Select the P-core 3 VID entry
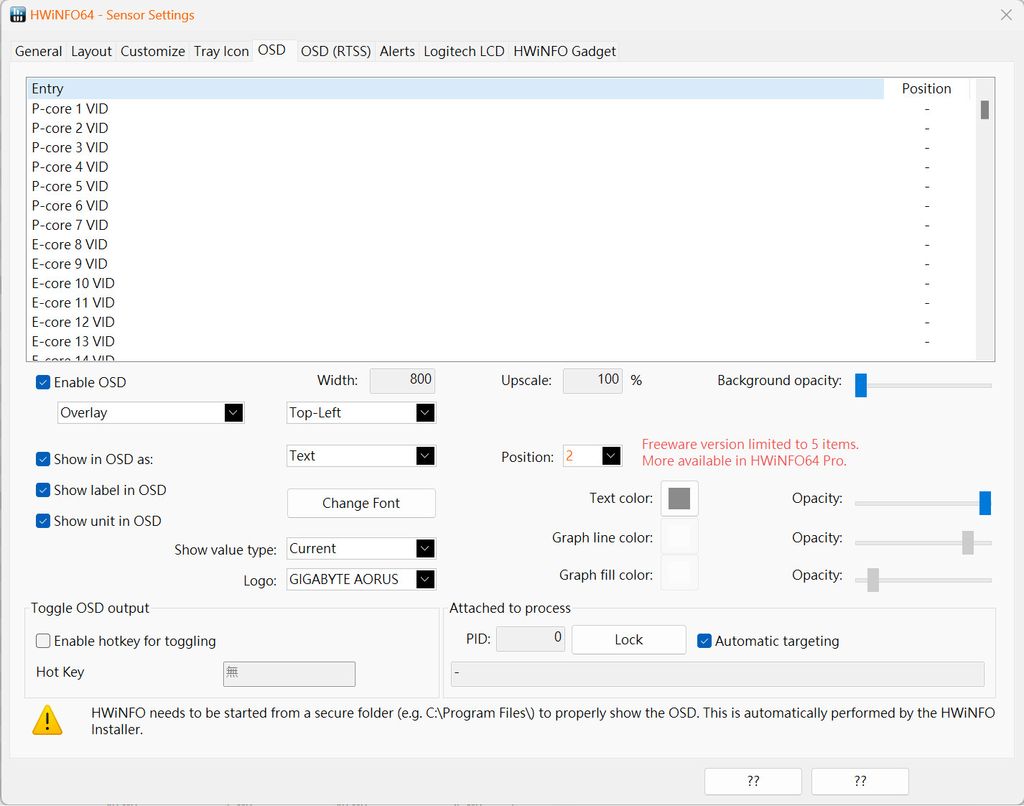 tap(70, 147)
